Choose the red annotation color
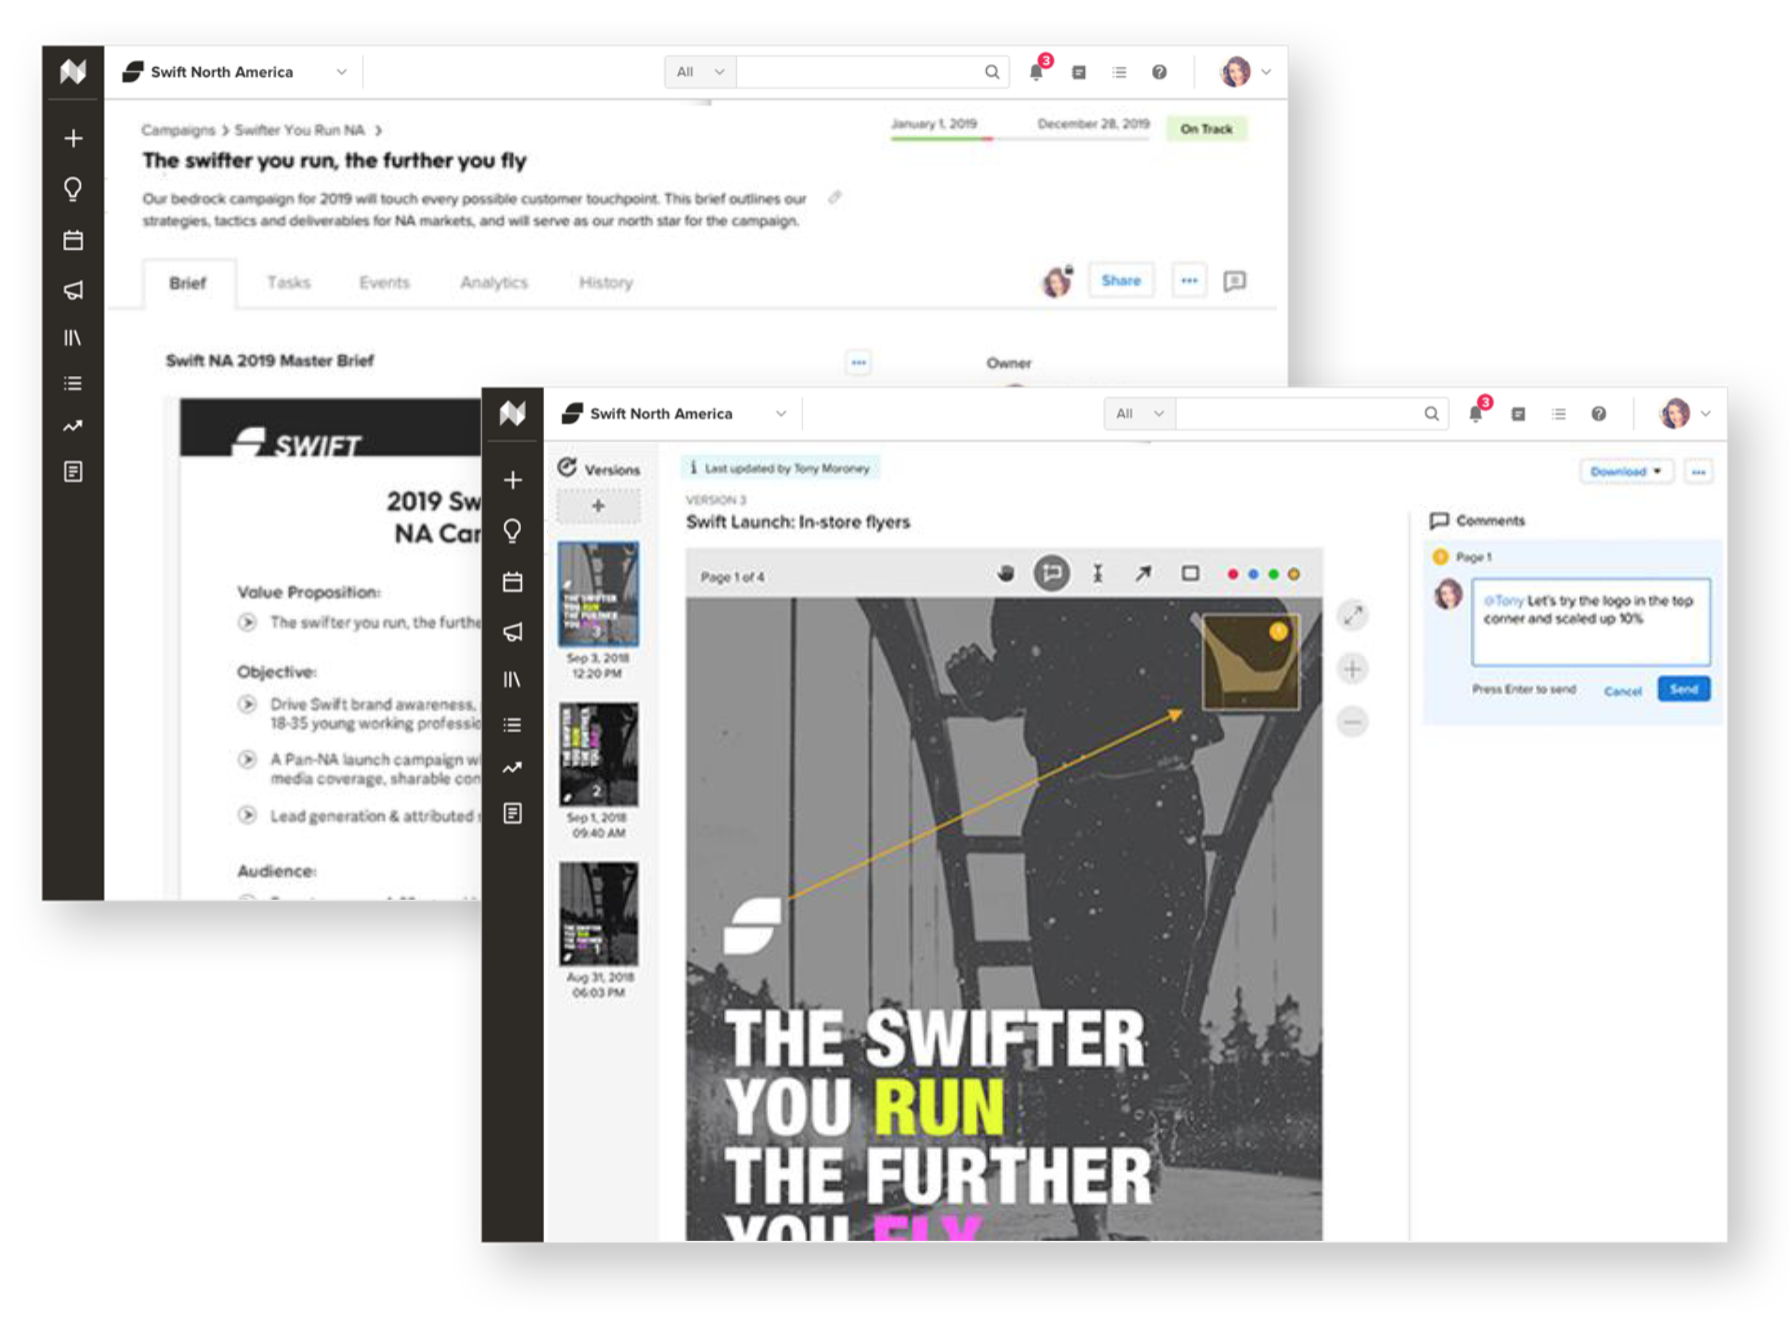Screen dimensions: 1790x1321 [x=1232, y=574]
